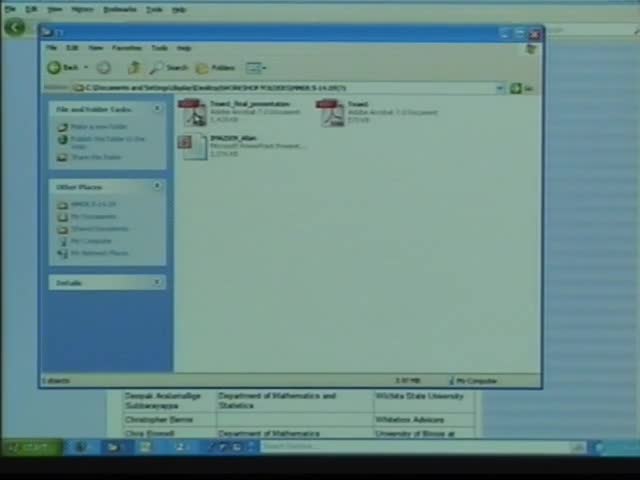Open parent folder link at top of Other Places
Image resolution: width=640 pixels, height=480 pixels.
(93, 204)
